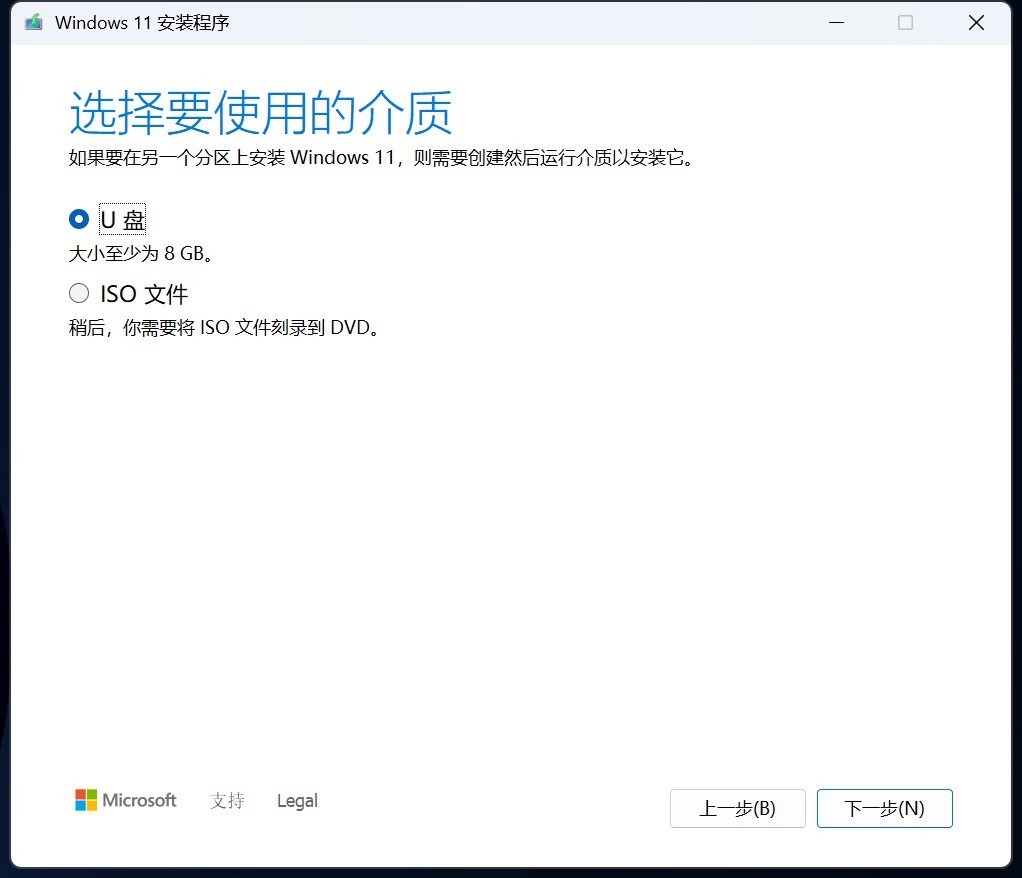This screenshot has height=878, width=1022.
Task: Click 下一步(N) to continue setup
Action: 884,808
